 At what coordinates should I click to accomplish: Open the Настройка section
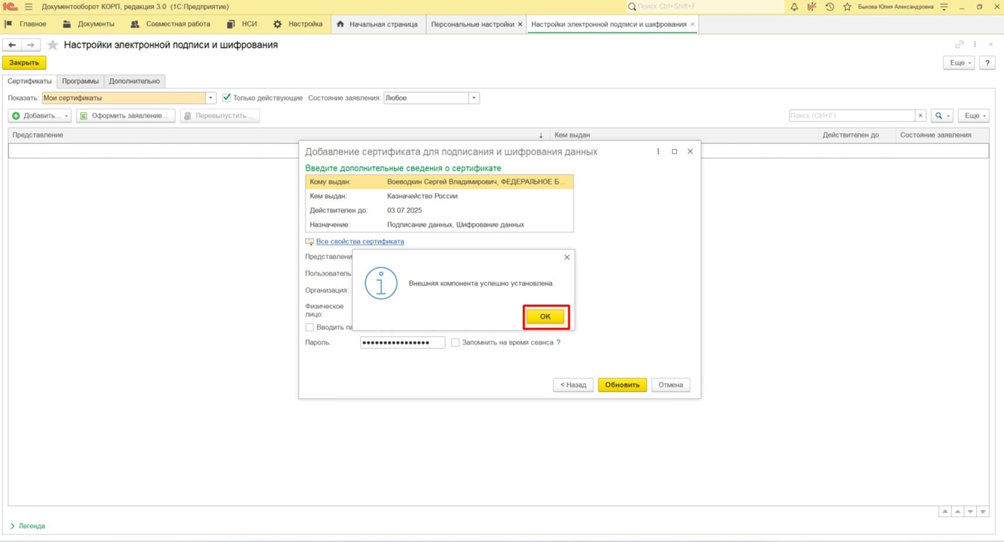[298, 24]
